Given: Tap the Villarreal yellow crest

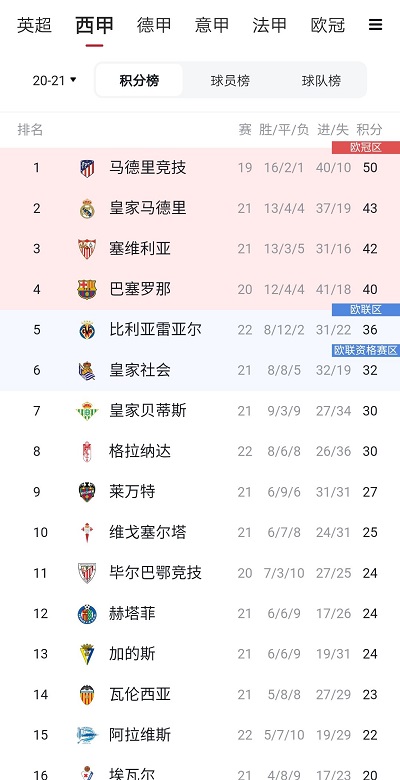Looking at the screenshot, I should (x=87, y=330).
